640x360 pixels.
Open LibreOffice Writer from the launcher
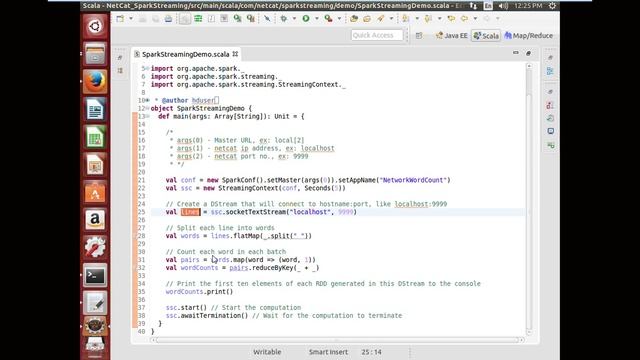tap(95, 109)
